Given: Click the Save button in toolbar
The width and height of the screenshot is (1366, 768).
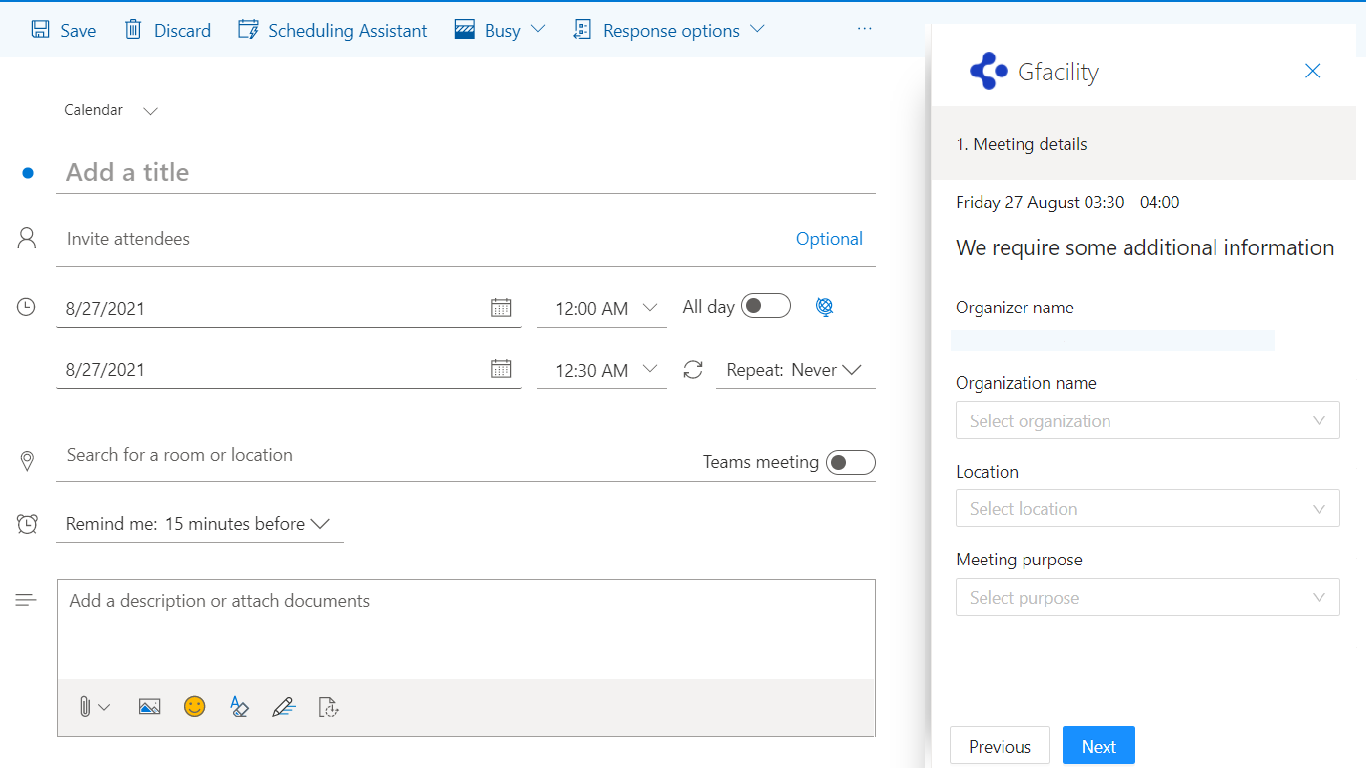Looking at the screenshot, I should [63, 30].
